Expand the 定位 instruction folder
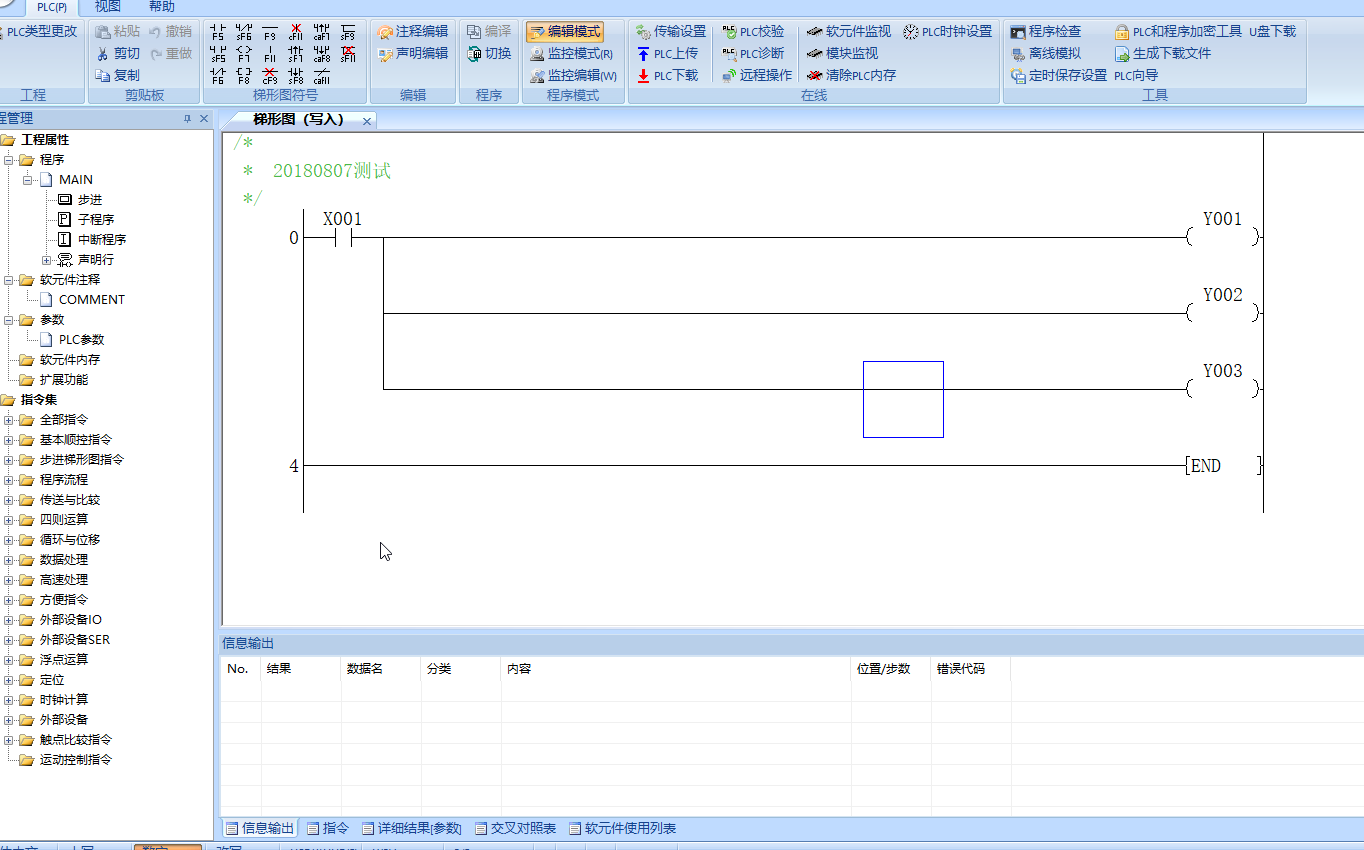Viewport: 1364px width, 850px height. (x=9, y=680)
